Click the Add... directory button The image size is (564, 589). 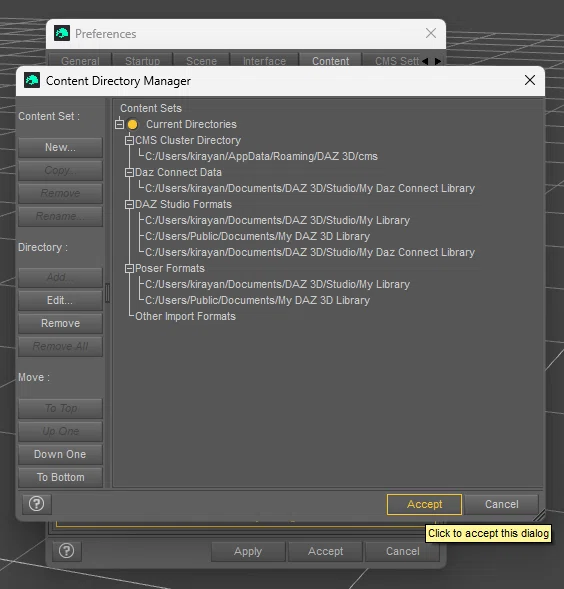click(60, 277)
